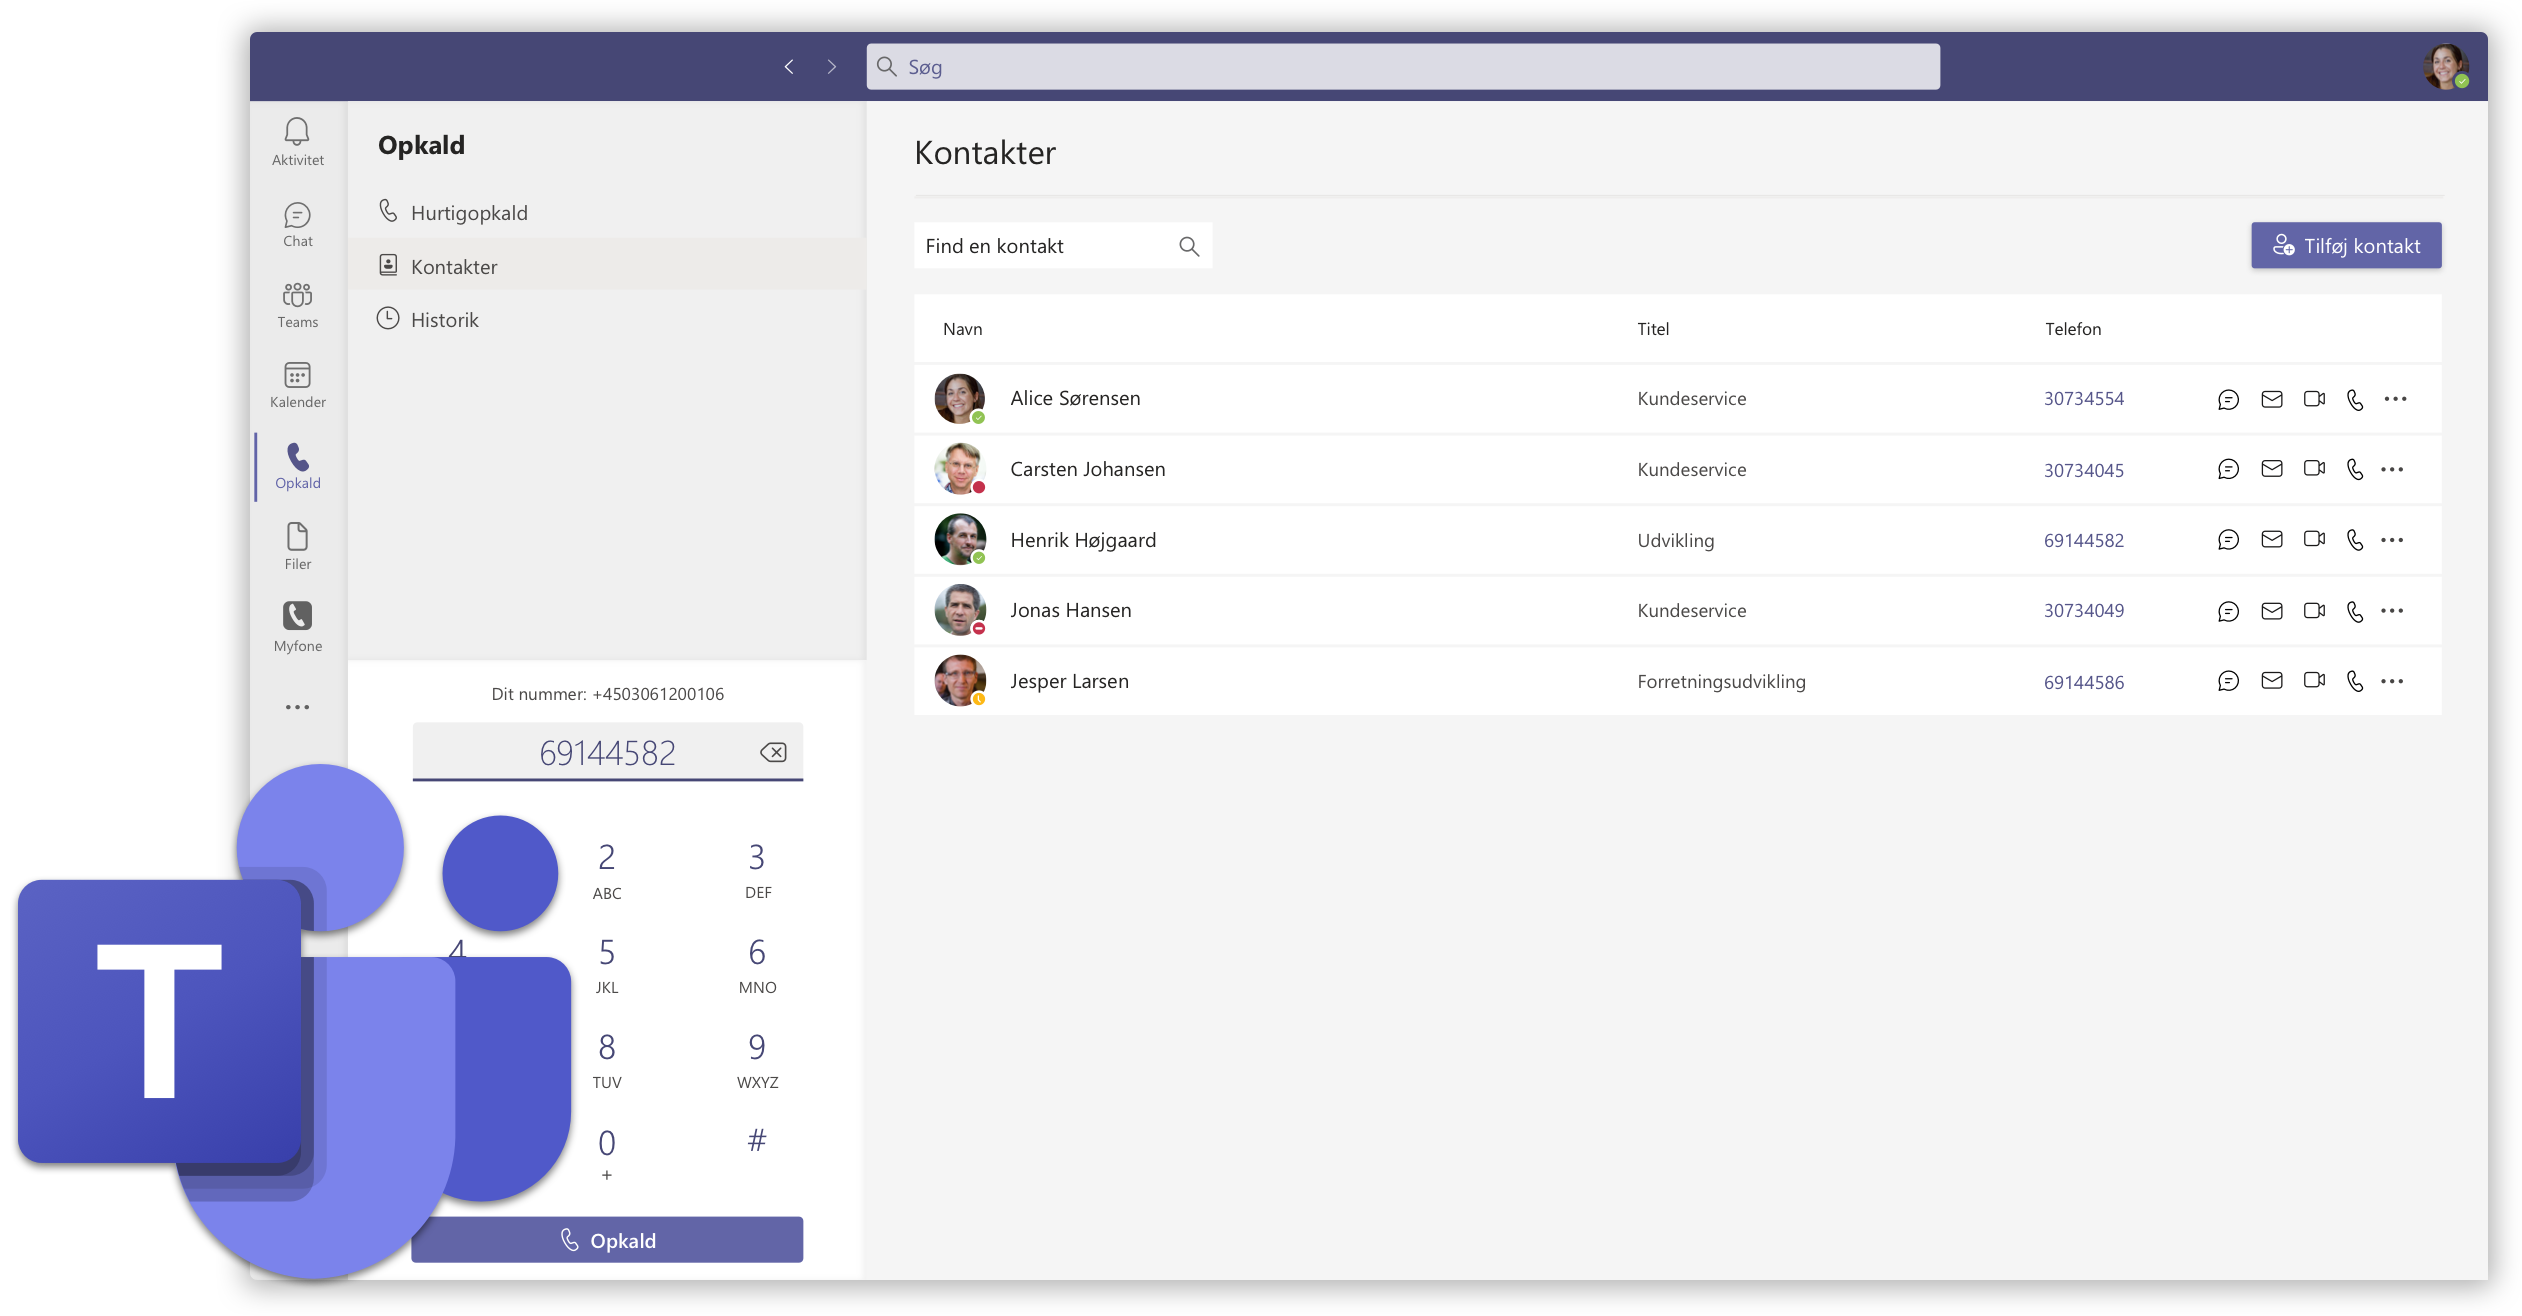Click Alice Sørensen's number 30734554
The image size is (2522, 1316).
pyautogui.click(x=2083, y=399)
